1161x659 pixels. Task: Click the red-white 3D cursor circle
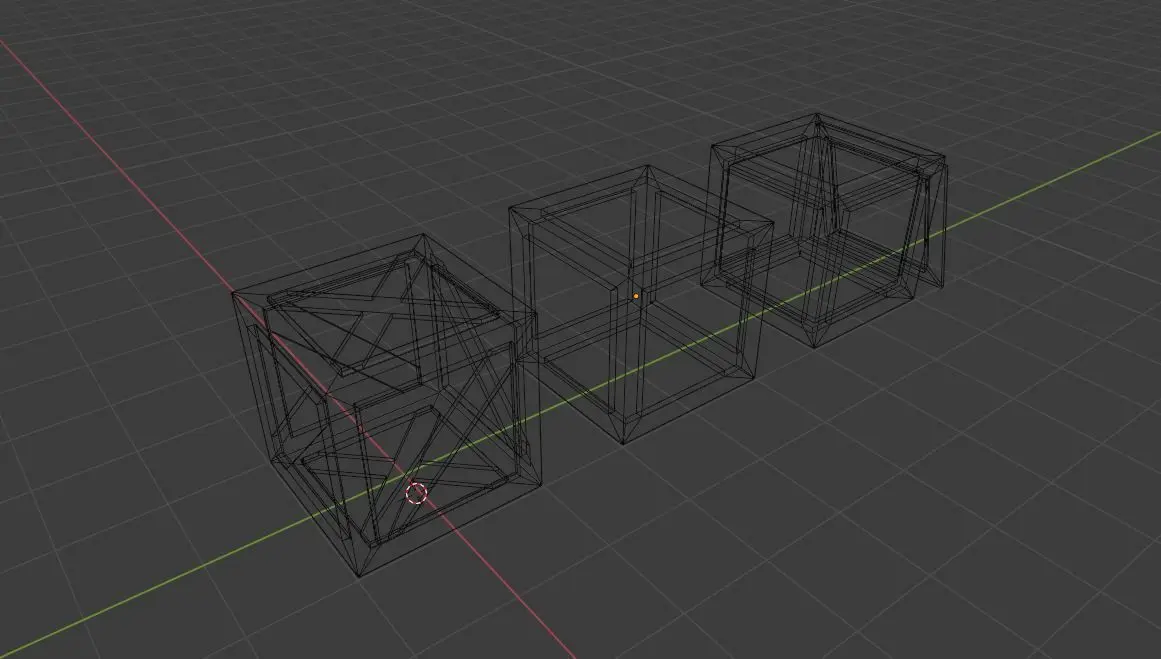[x=417, y=492]
